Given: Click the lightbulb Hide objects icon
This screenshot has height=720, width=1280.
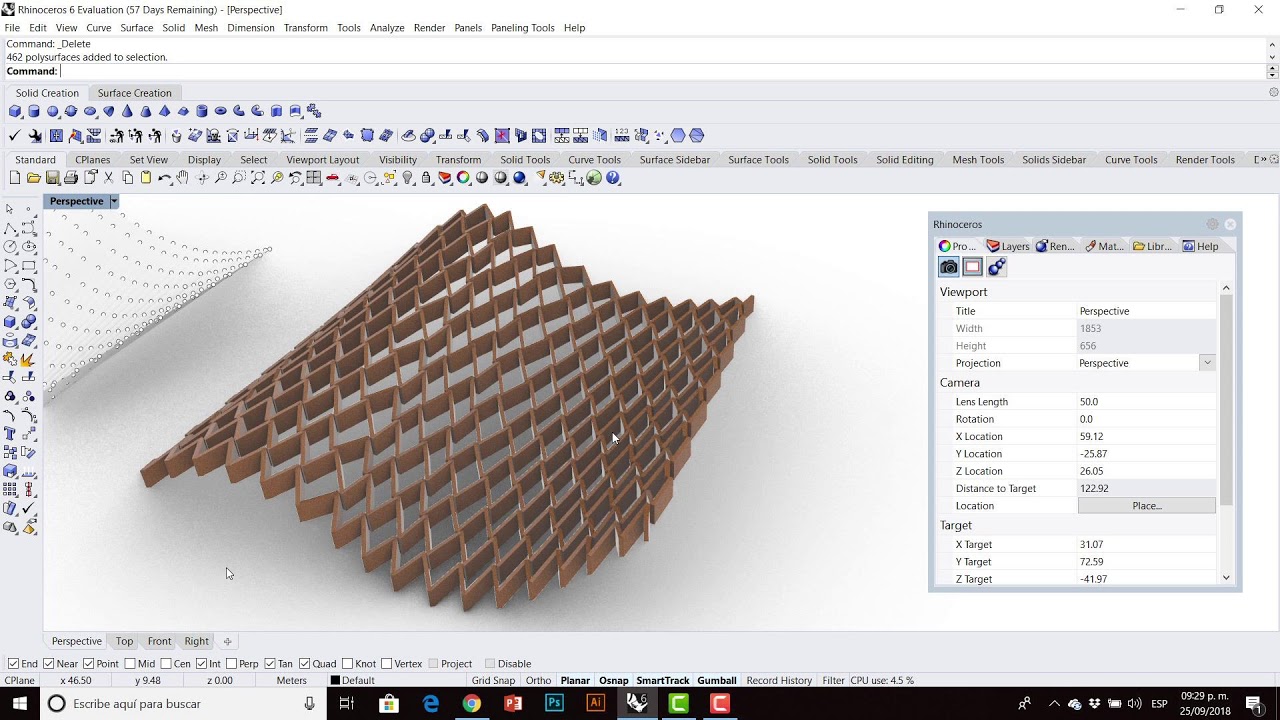Looking at the screenshot, I should [407, 178].
